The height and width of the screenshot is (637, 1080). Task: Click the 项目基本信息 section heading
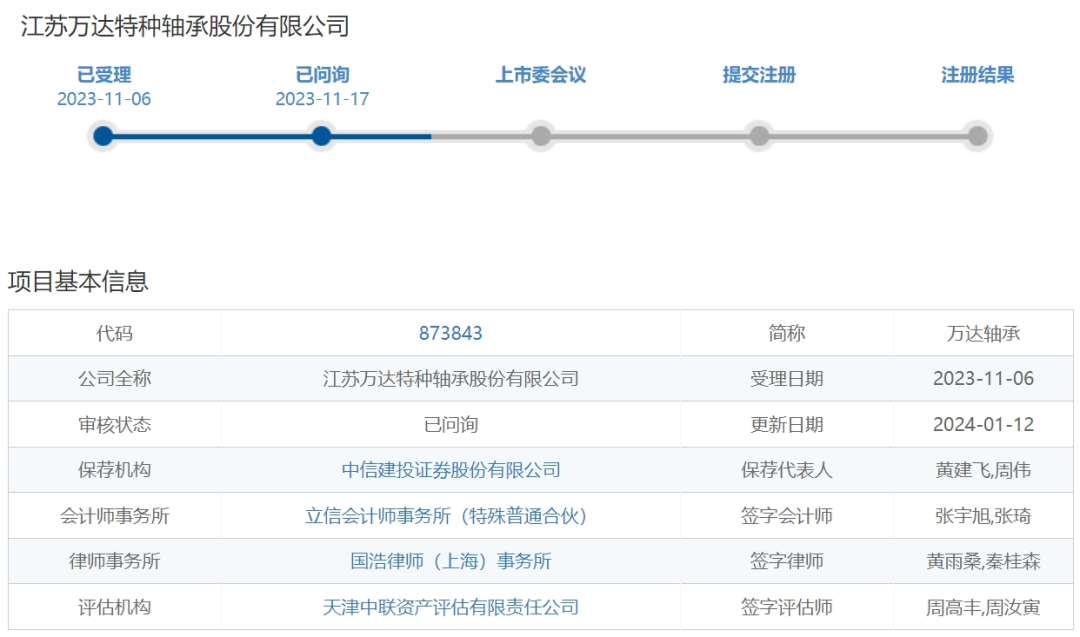pos(78,281)
